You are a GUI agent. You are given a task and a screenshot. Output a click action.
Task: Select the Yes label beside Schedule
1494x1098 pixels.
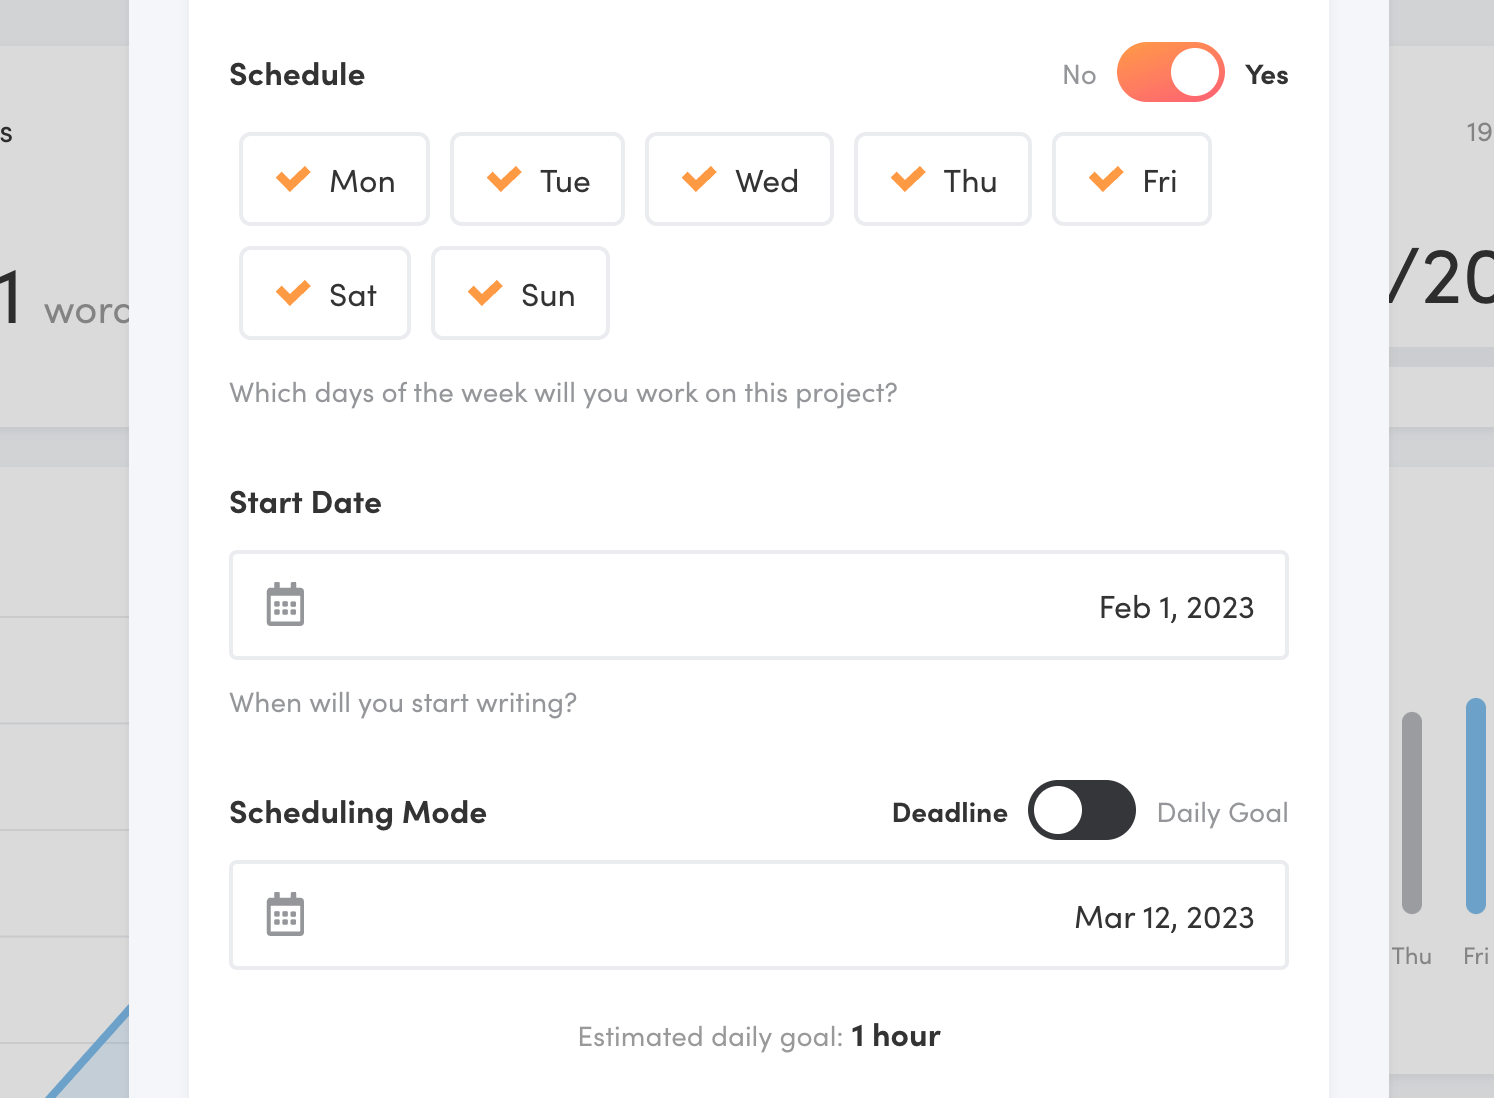pyautogui.click(x=1266, y=75)
